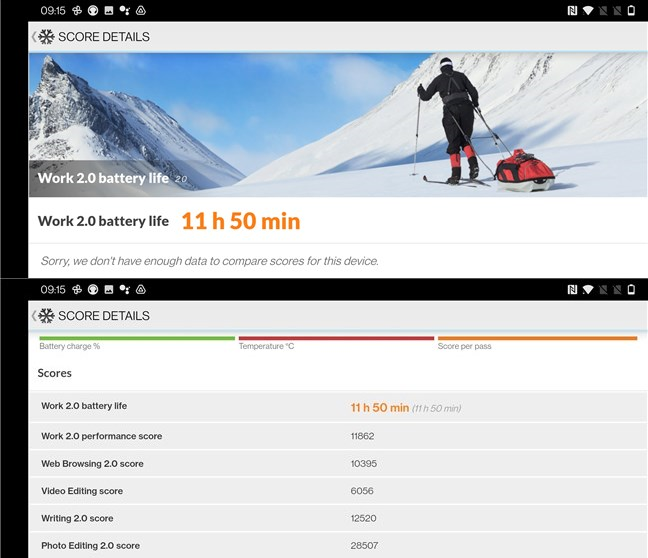
Task: Tap the snowflake logo in the bottom SCORE DETAILS header
Action: pos(46,316)
